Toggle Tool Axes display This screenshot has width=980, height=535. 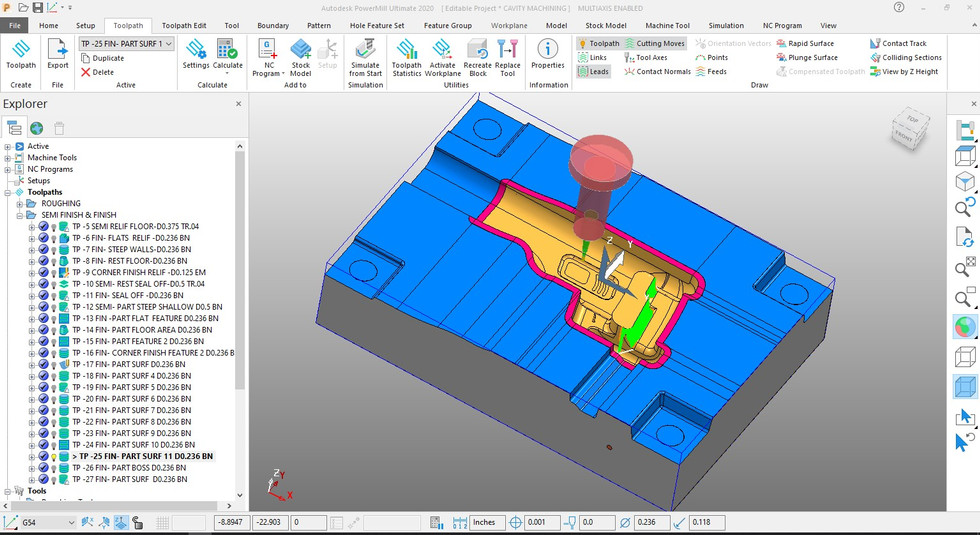point(646,58)
